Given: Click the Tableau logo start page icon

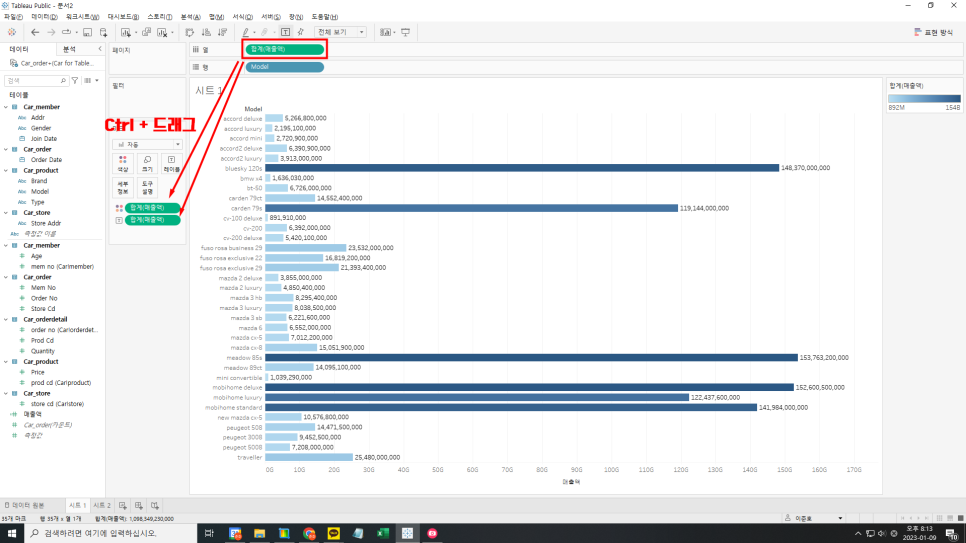Looking at the screenshot, I should coord(11,32).
